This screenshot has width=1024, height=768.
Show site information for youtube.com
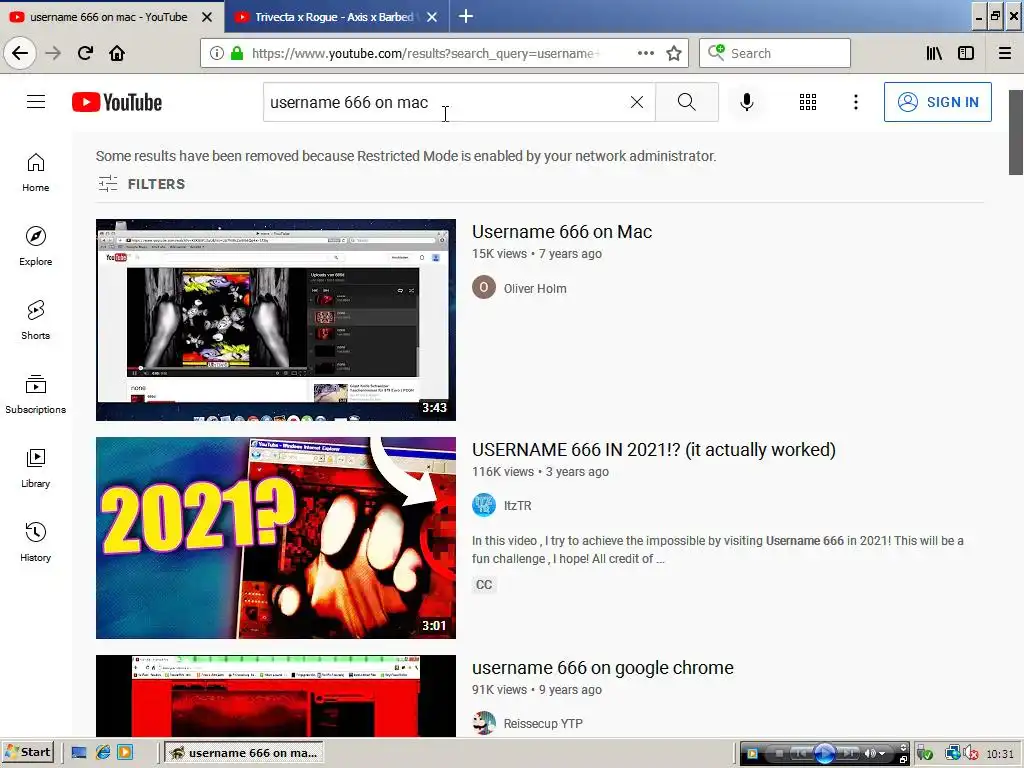click(x=217, y=53)
